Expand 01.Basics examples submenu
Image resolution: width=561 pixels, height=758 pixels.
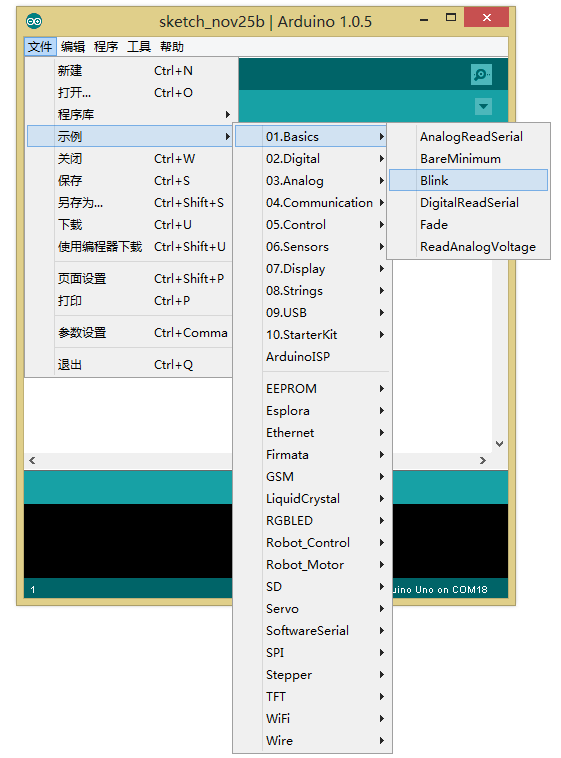pos(311,136)
